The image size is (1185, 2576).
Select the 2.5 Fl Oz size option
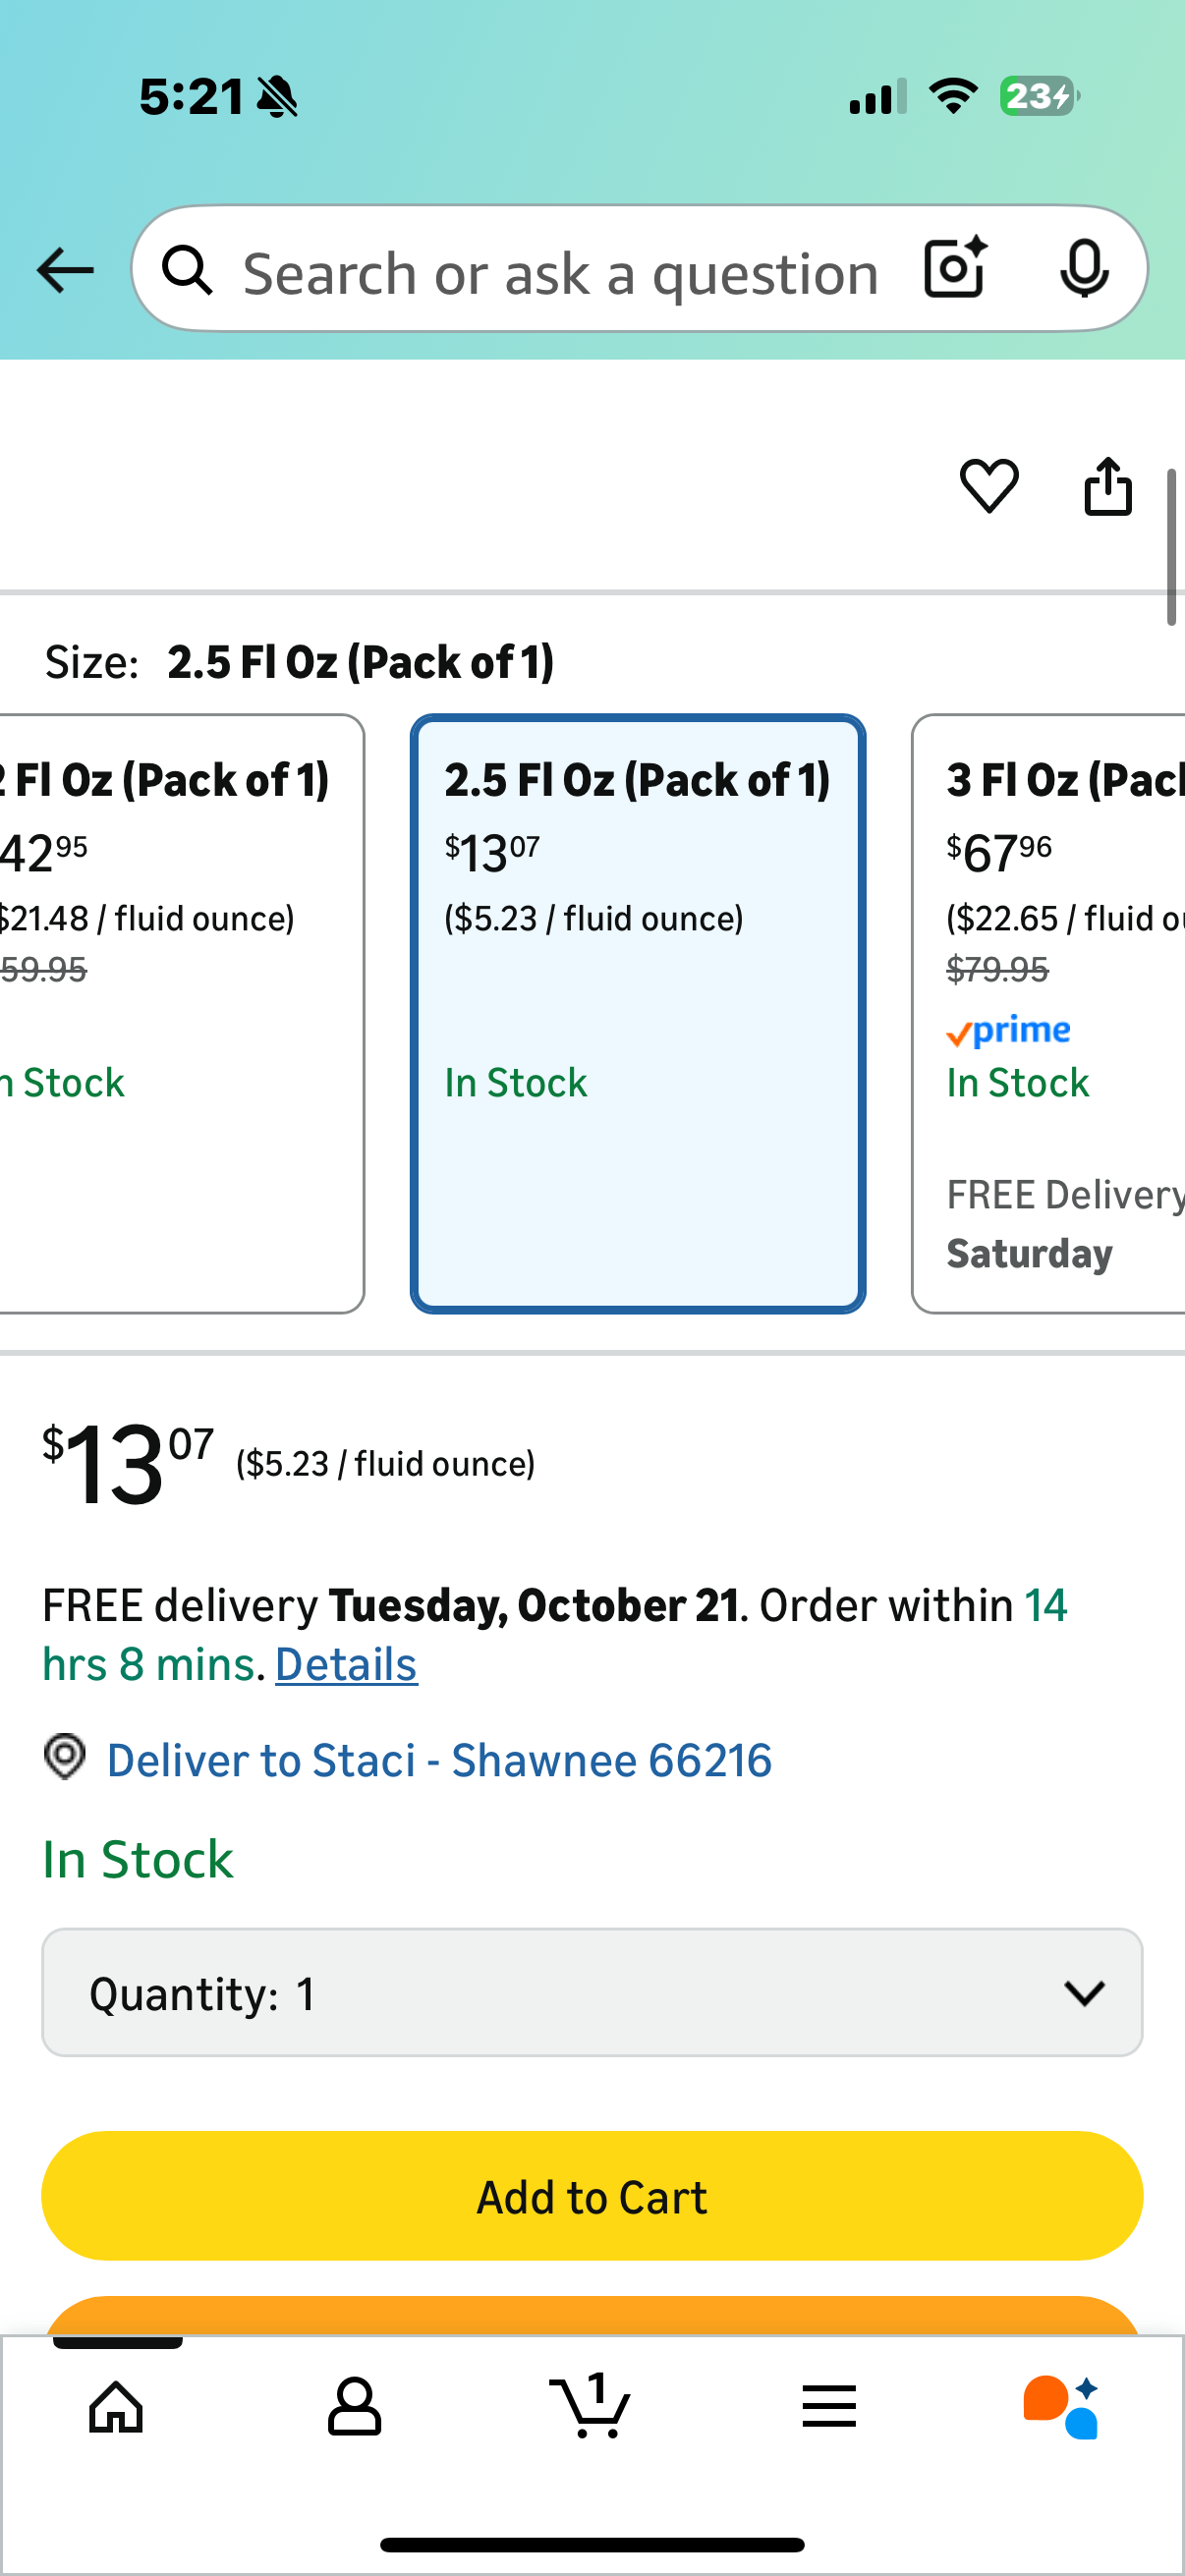638,1012
